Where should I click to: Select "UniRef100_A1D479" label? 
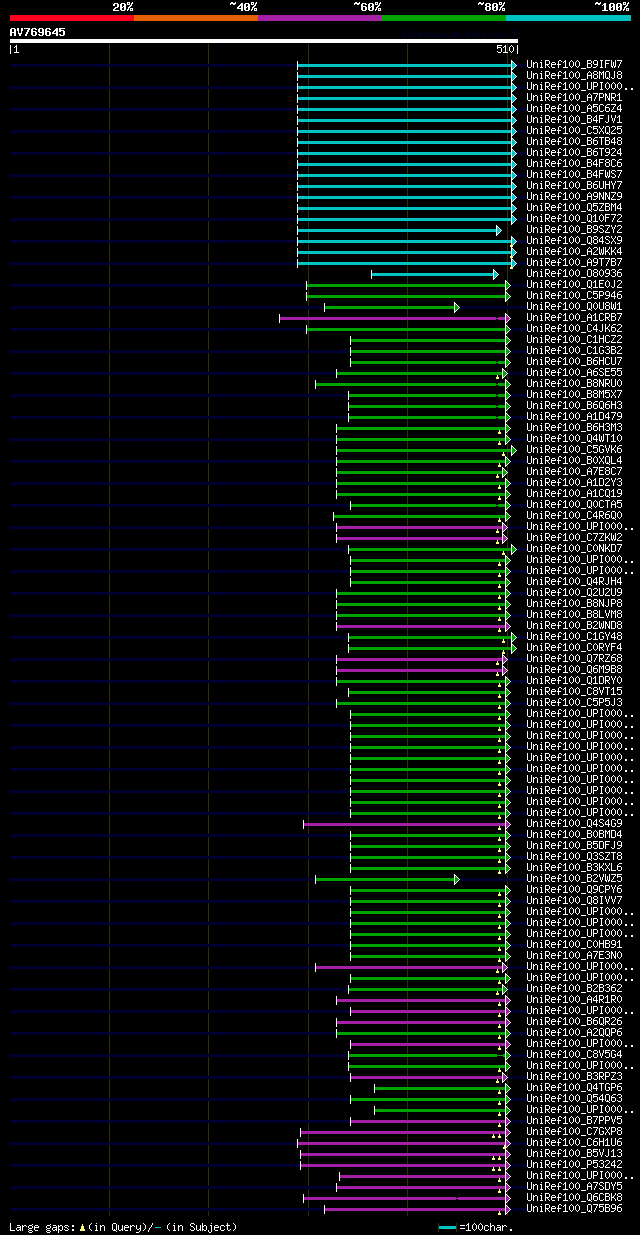click(x=574, y=417)
